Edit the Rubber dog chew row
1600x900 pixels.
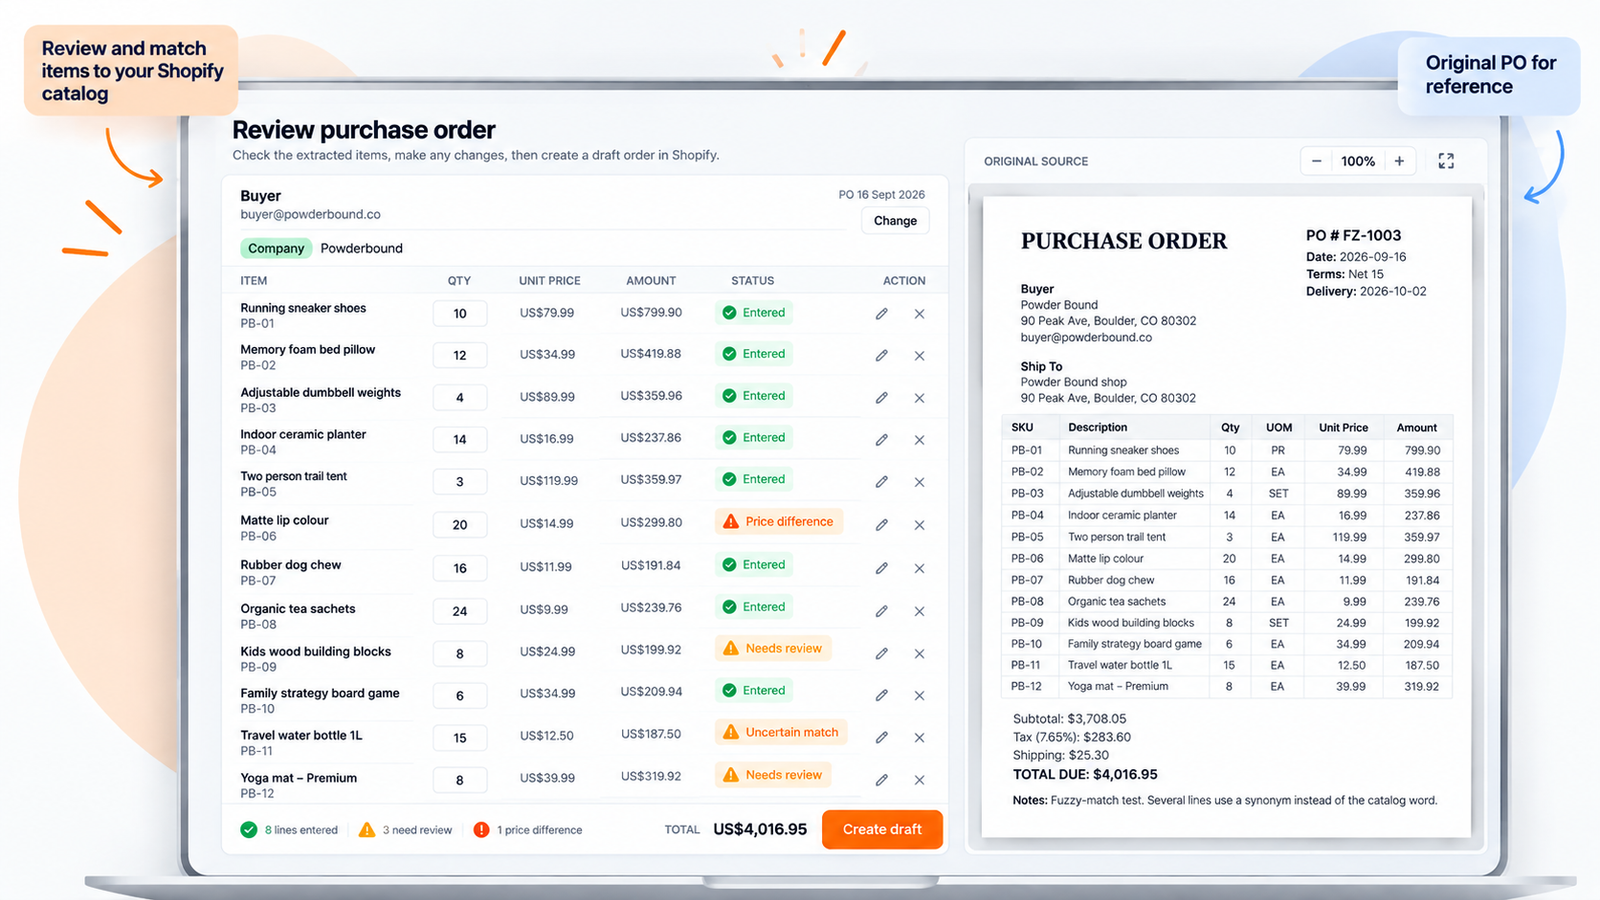pos(881,568)
